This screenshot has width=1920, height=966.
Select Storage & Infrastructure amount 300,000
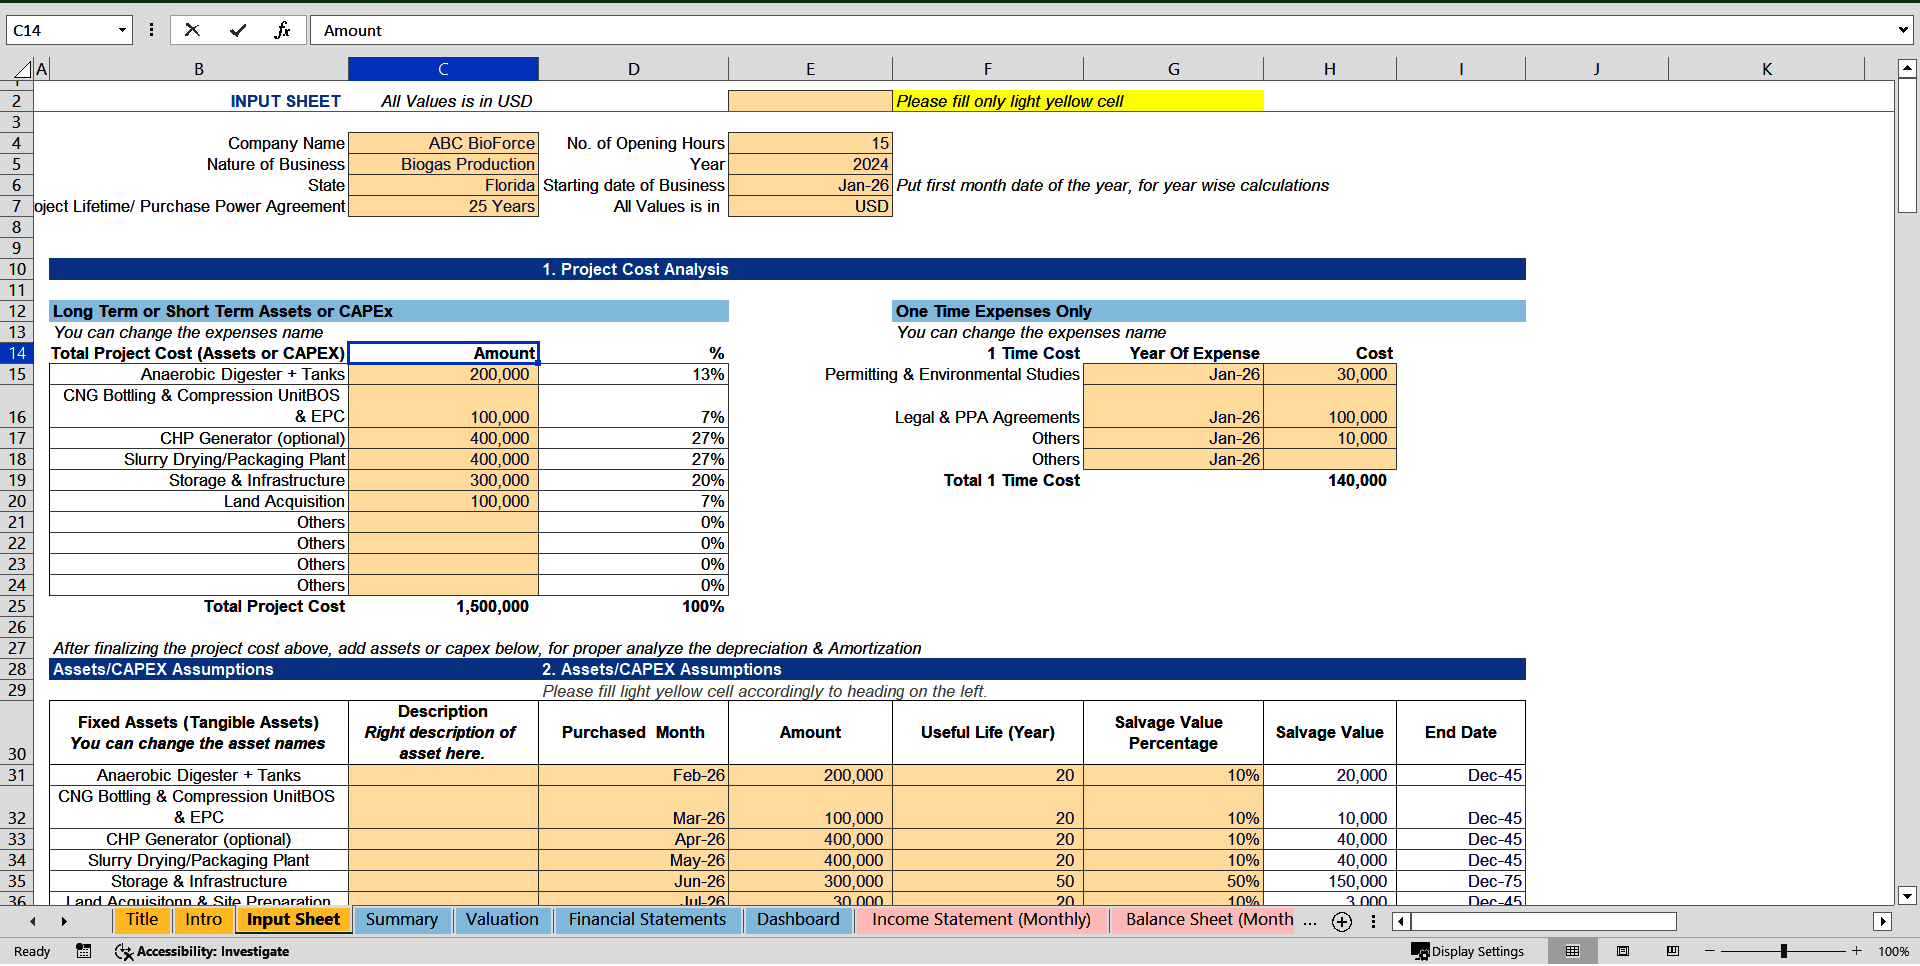(x=443, y=480)
